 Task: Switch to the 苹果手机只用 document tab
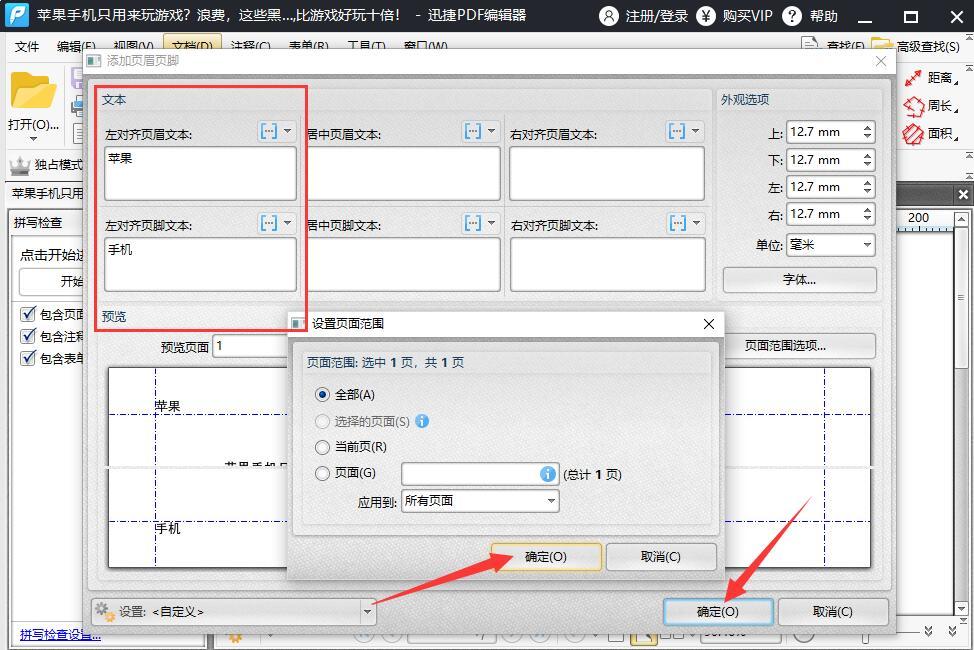tap(47, 193)
